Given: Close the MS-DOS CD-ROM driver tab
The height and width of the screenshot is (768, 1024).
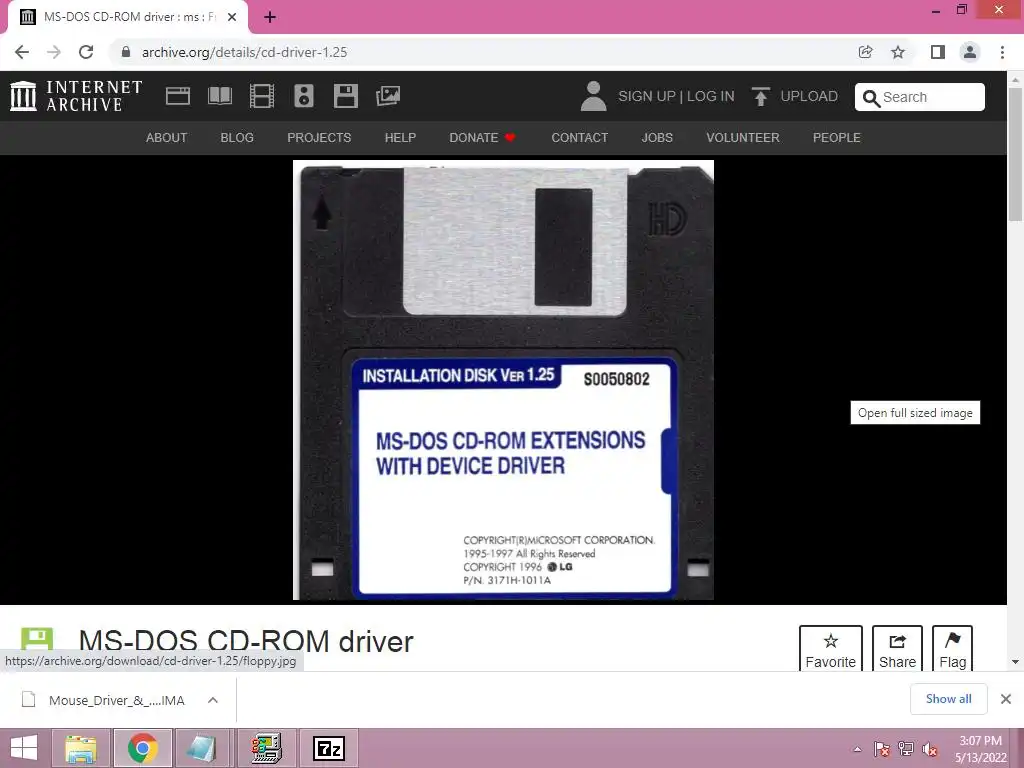Looking at the screenshot, I should tap(232, 17).
